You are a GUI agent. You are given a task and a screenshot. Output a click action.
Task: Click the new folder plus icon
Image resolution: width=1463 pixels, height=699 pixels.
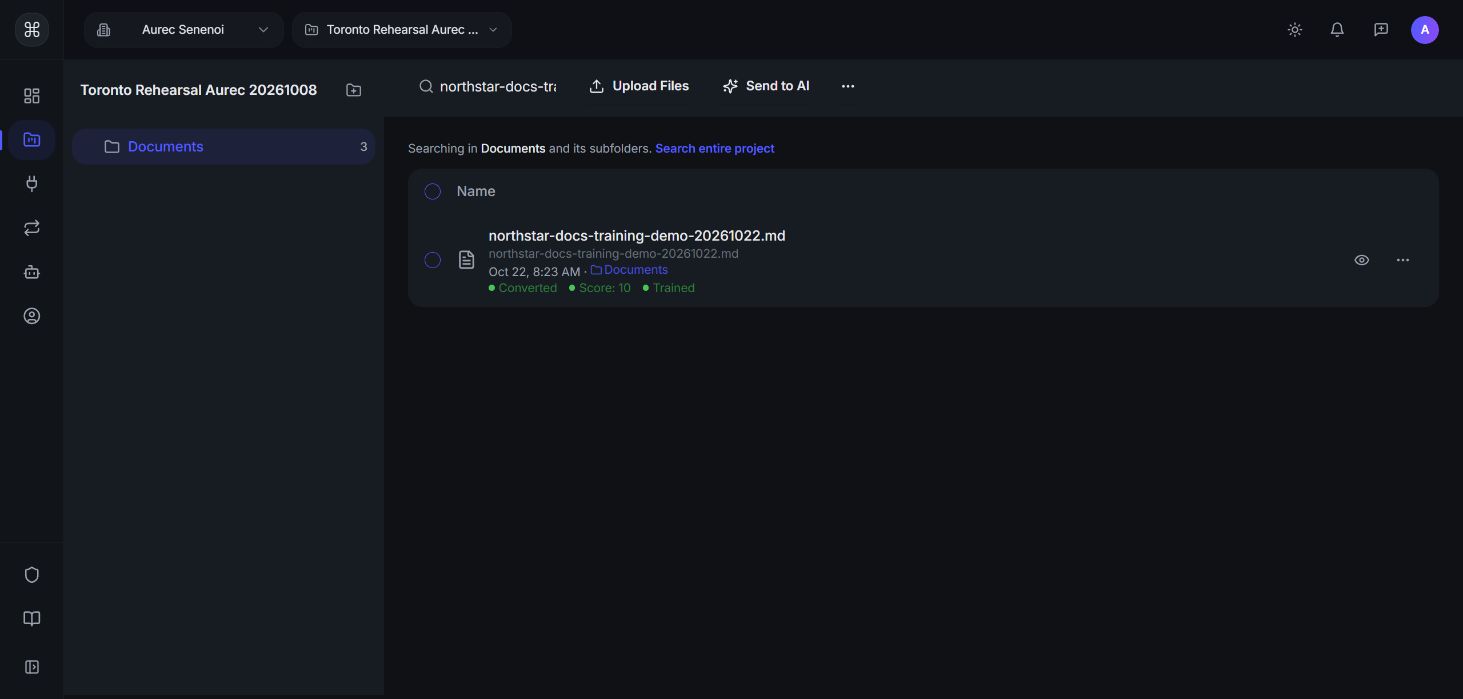[354, 90]
